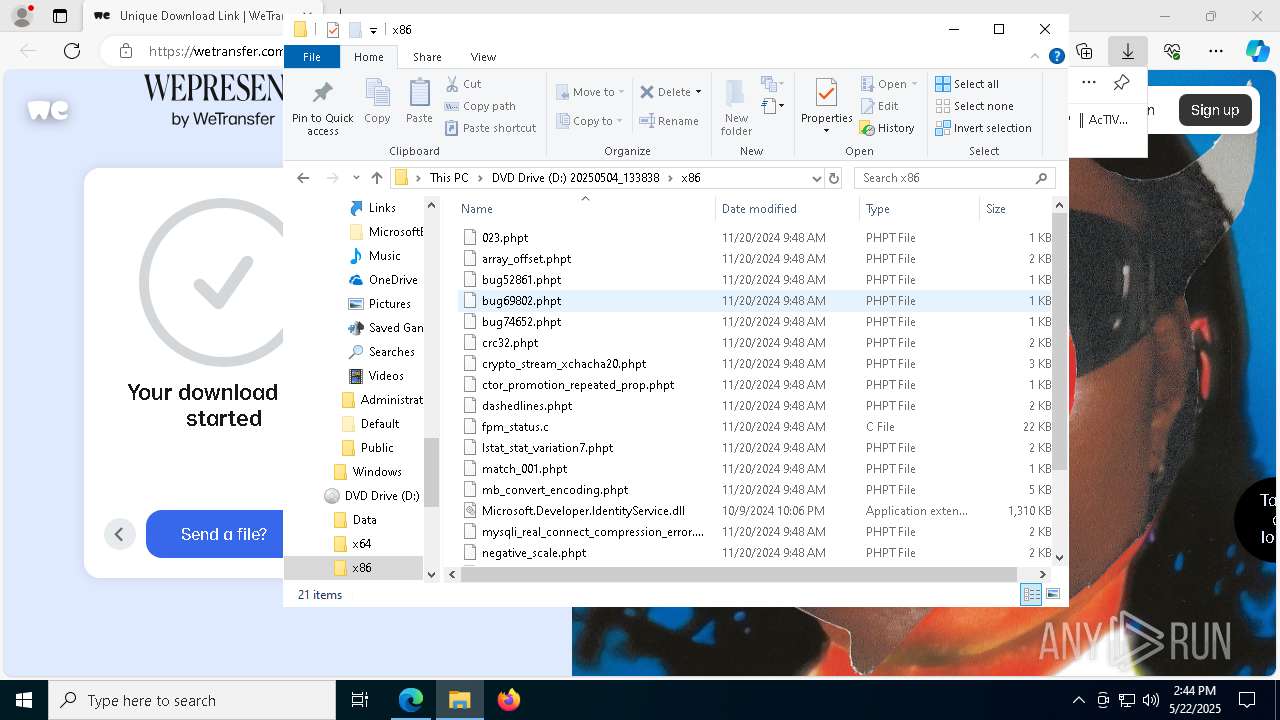1280x720 pixels.
Task: Select the file 023.phpt
Action: pyautogui.click(x=505, y=238)
